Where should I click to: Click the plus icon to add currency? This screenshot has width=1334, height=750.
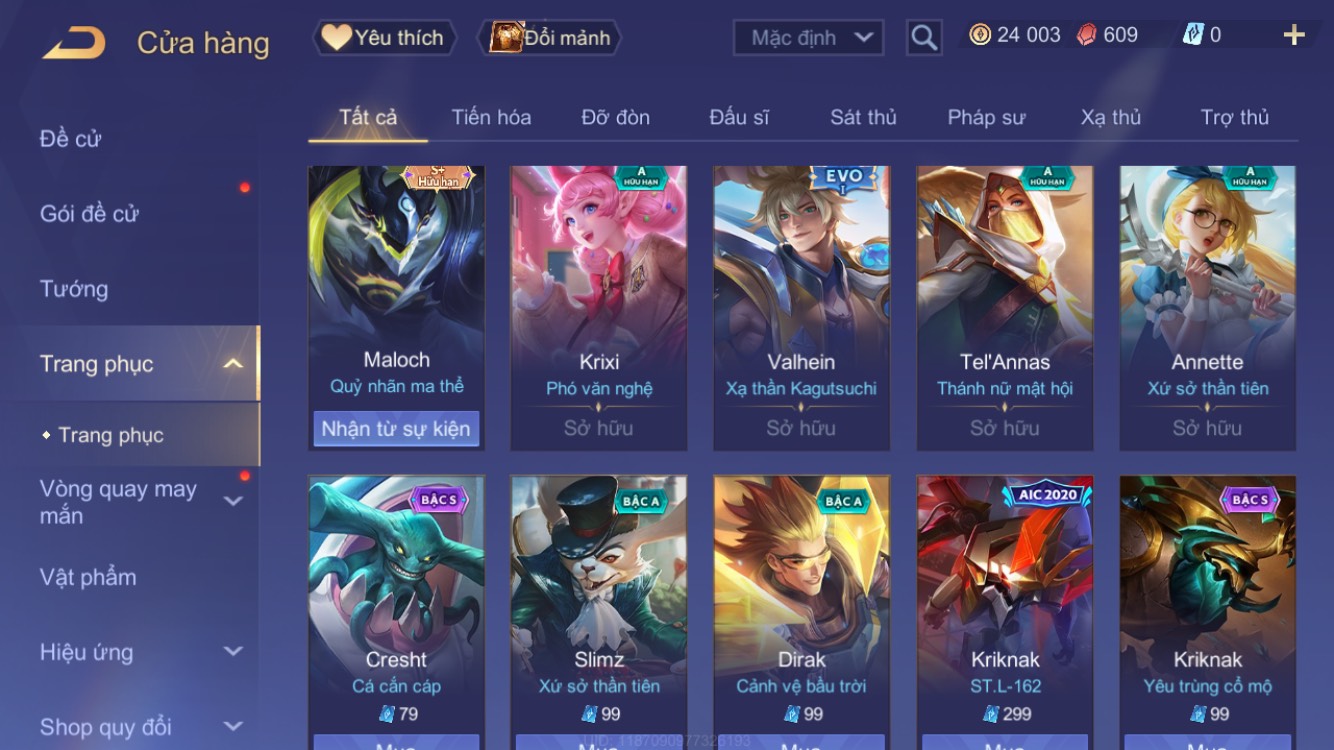1294,35
